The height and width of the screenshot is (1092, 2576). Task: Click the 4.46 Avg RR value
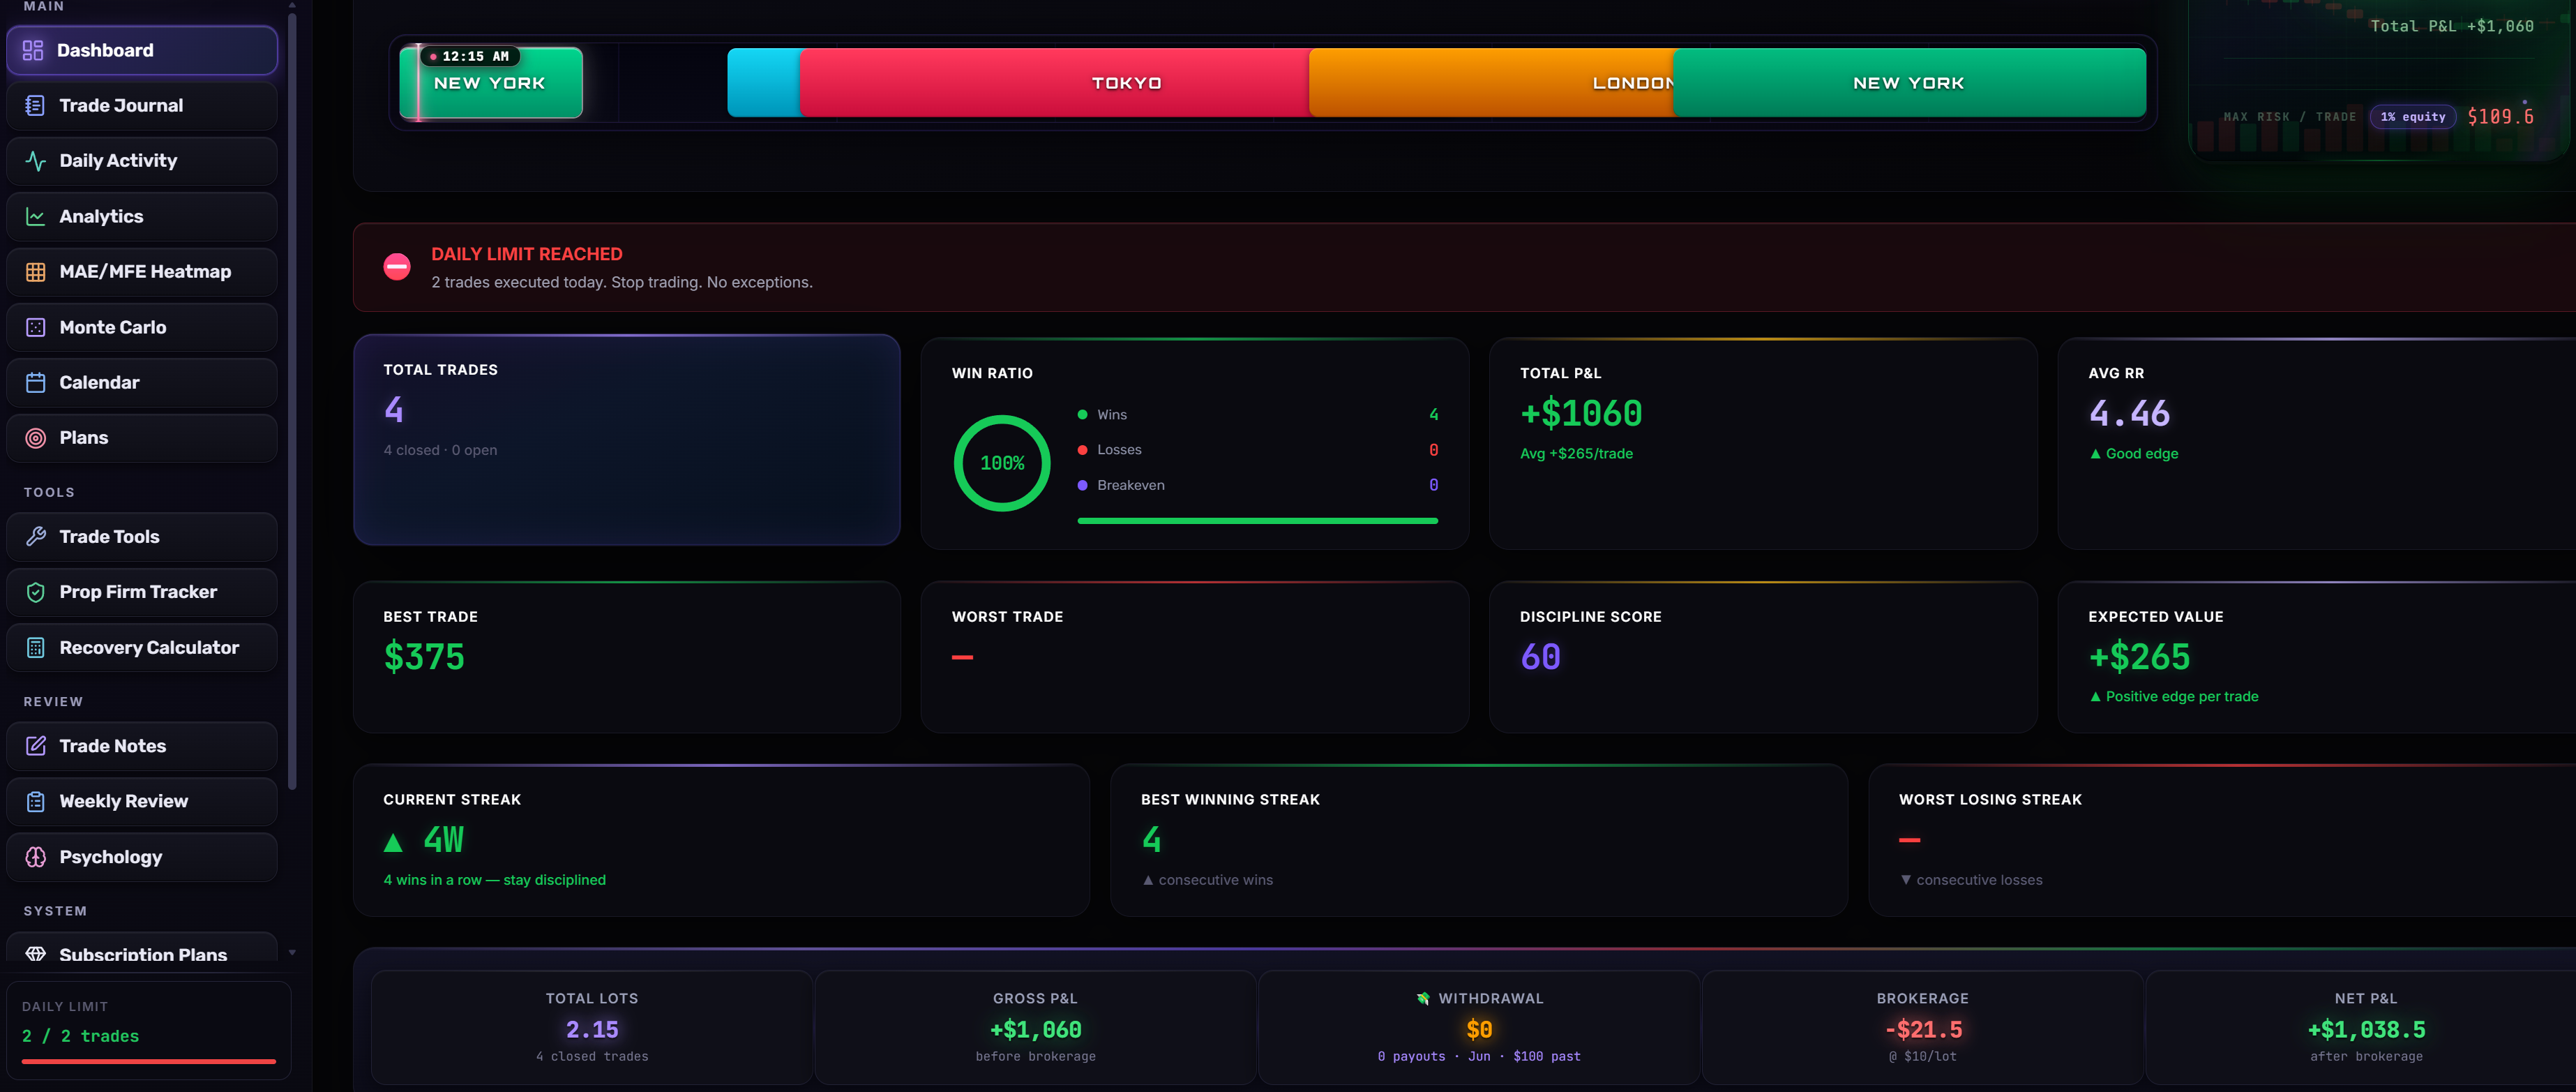[x=2129, y=413]
